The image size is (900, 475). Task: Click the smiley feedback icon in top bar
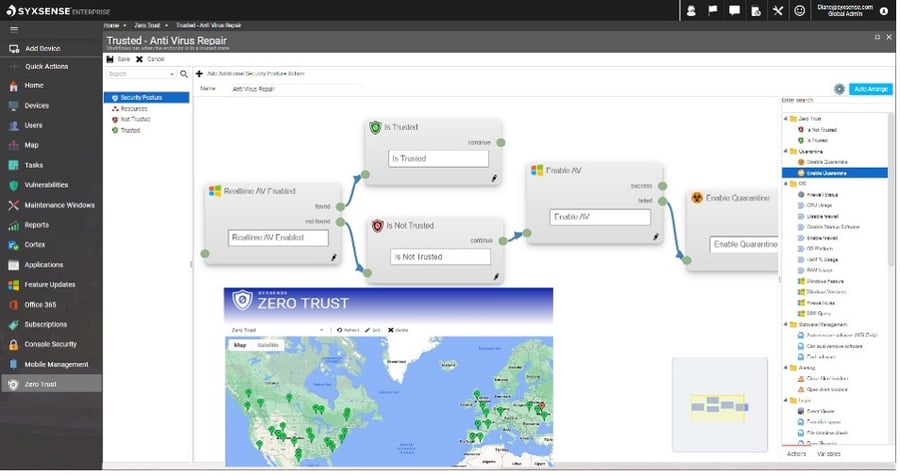[x=800, y=10]
